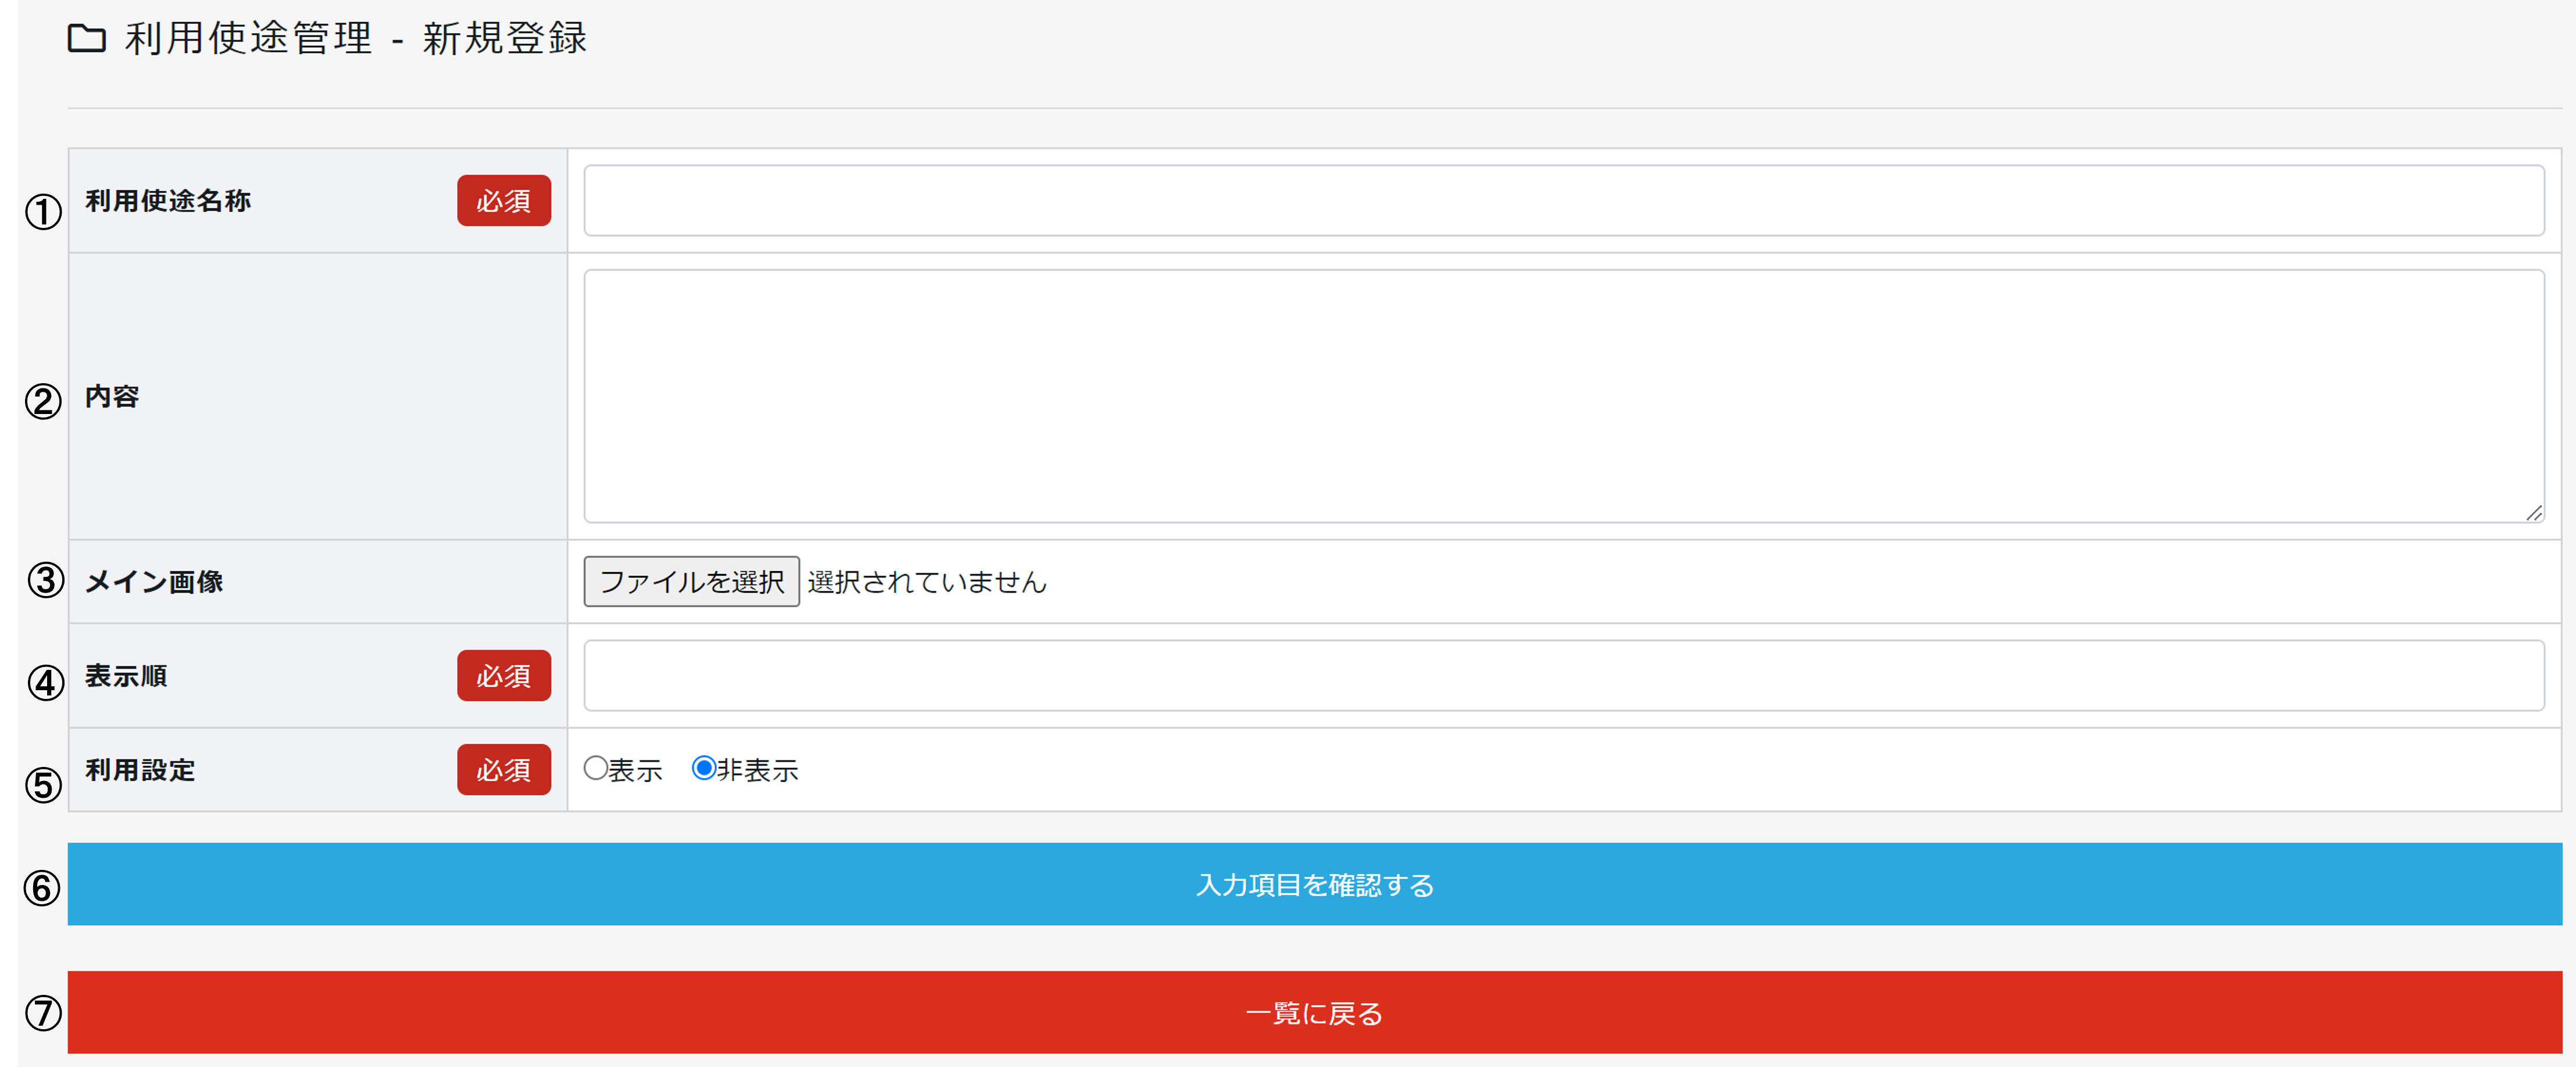The image size is (2576, 1067).
Task: Click 入力項目を確認する blue button
Action: [1314, 885]
